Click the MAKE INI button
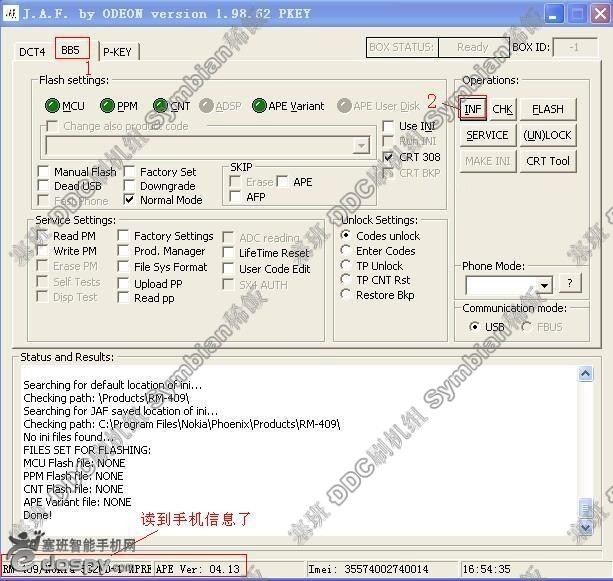Image resolution: width=613 pixels, height=581 pixels. 488,161
